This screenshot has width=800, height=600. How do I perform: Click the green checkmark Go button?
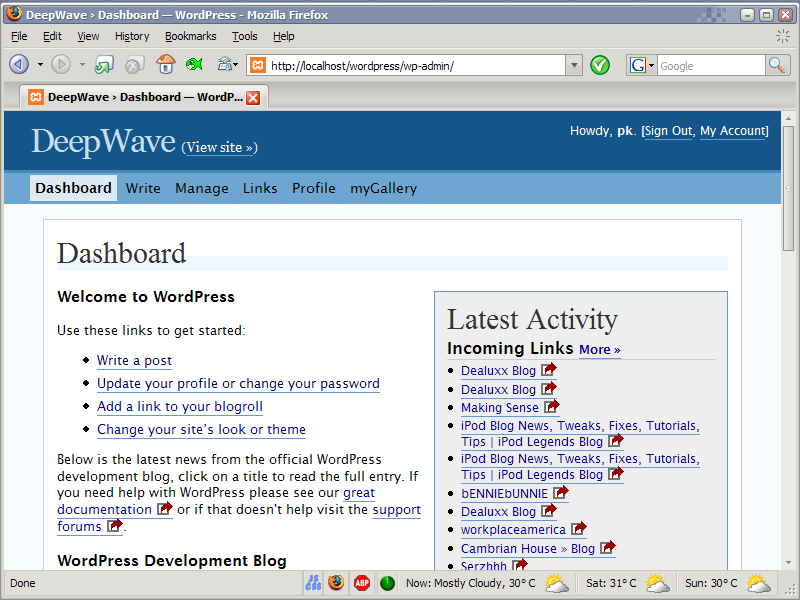(x=600, y=65)
